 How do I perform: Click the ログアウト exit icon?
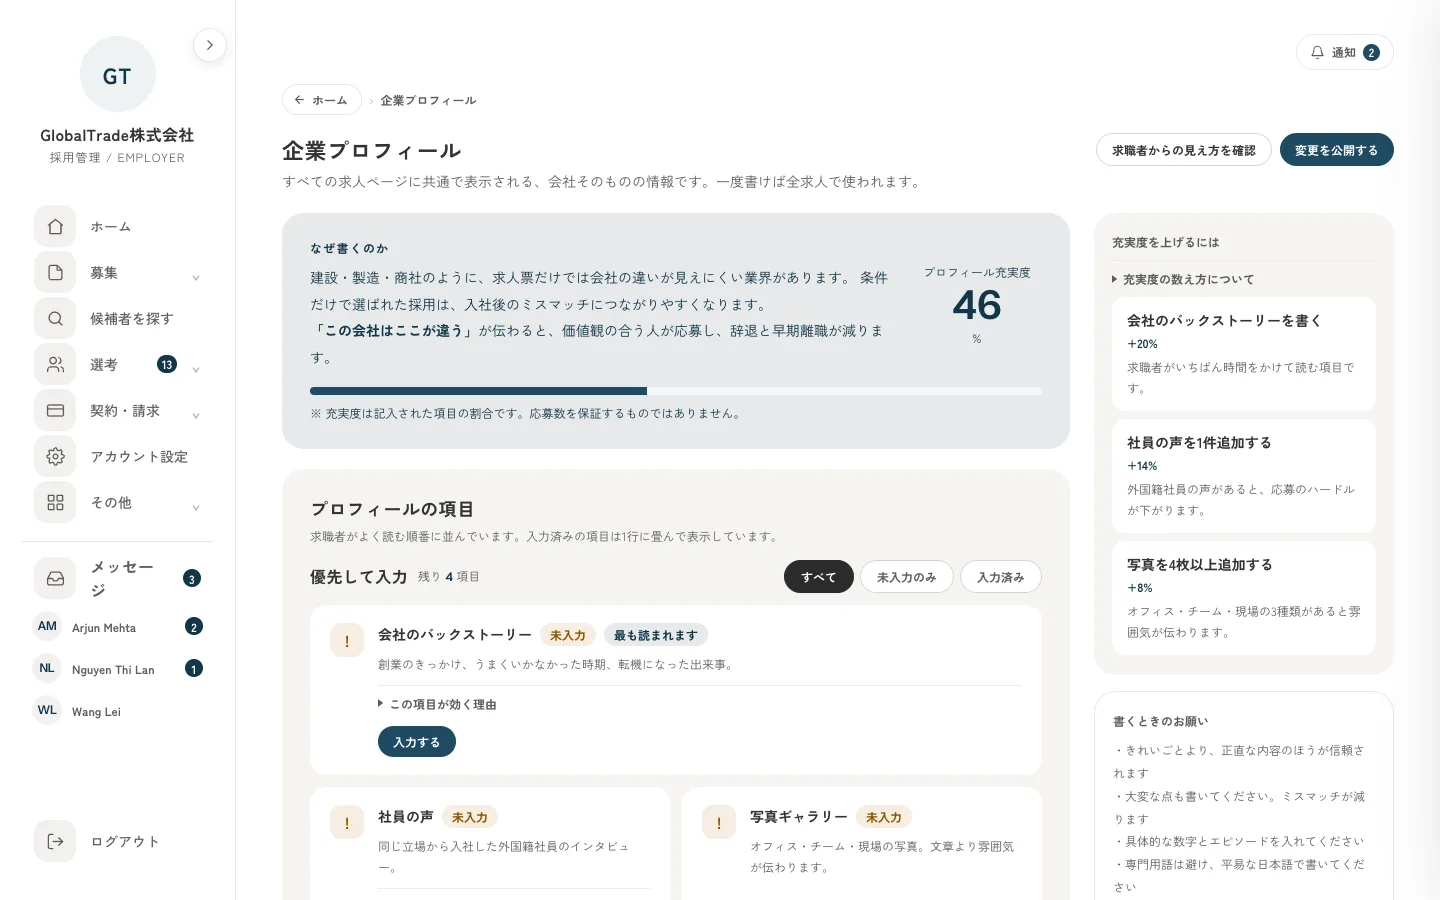[55, 841]
